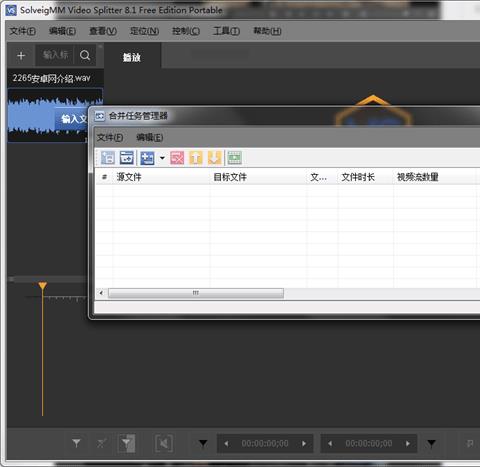480x467 pixels.
Task: Click the 文件时长 column header
Action: point(366,177)
